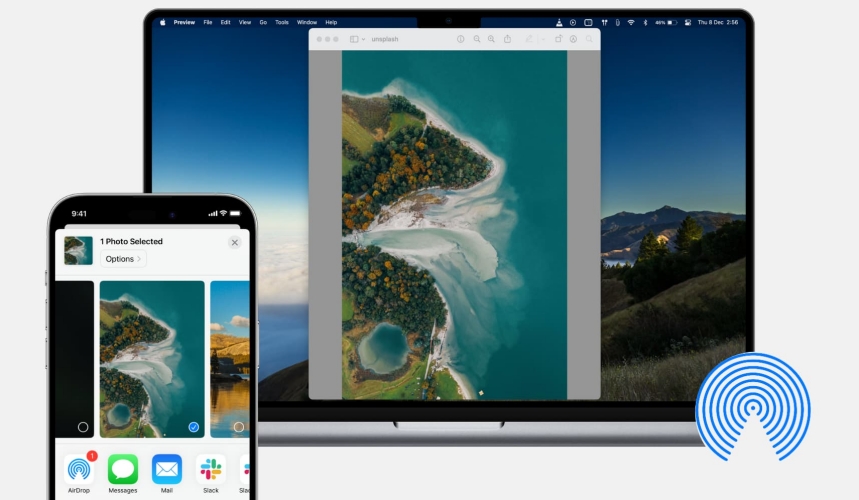The image size is (859, 500).
Task: Click the play circle menu bar icon
Action: [573, 22]
